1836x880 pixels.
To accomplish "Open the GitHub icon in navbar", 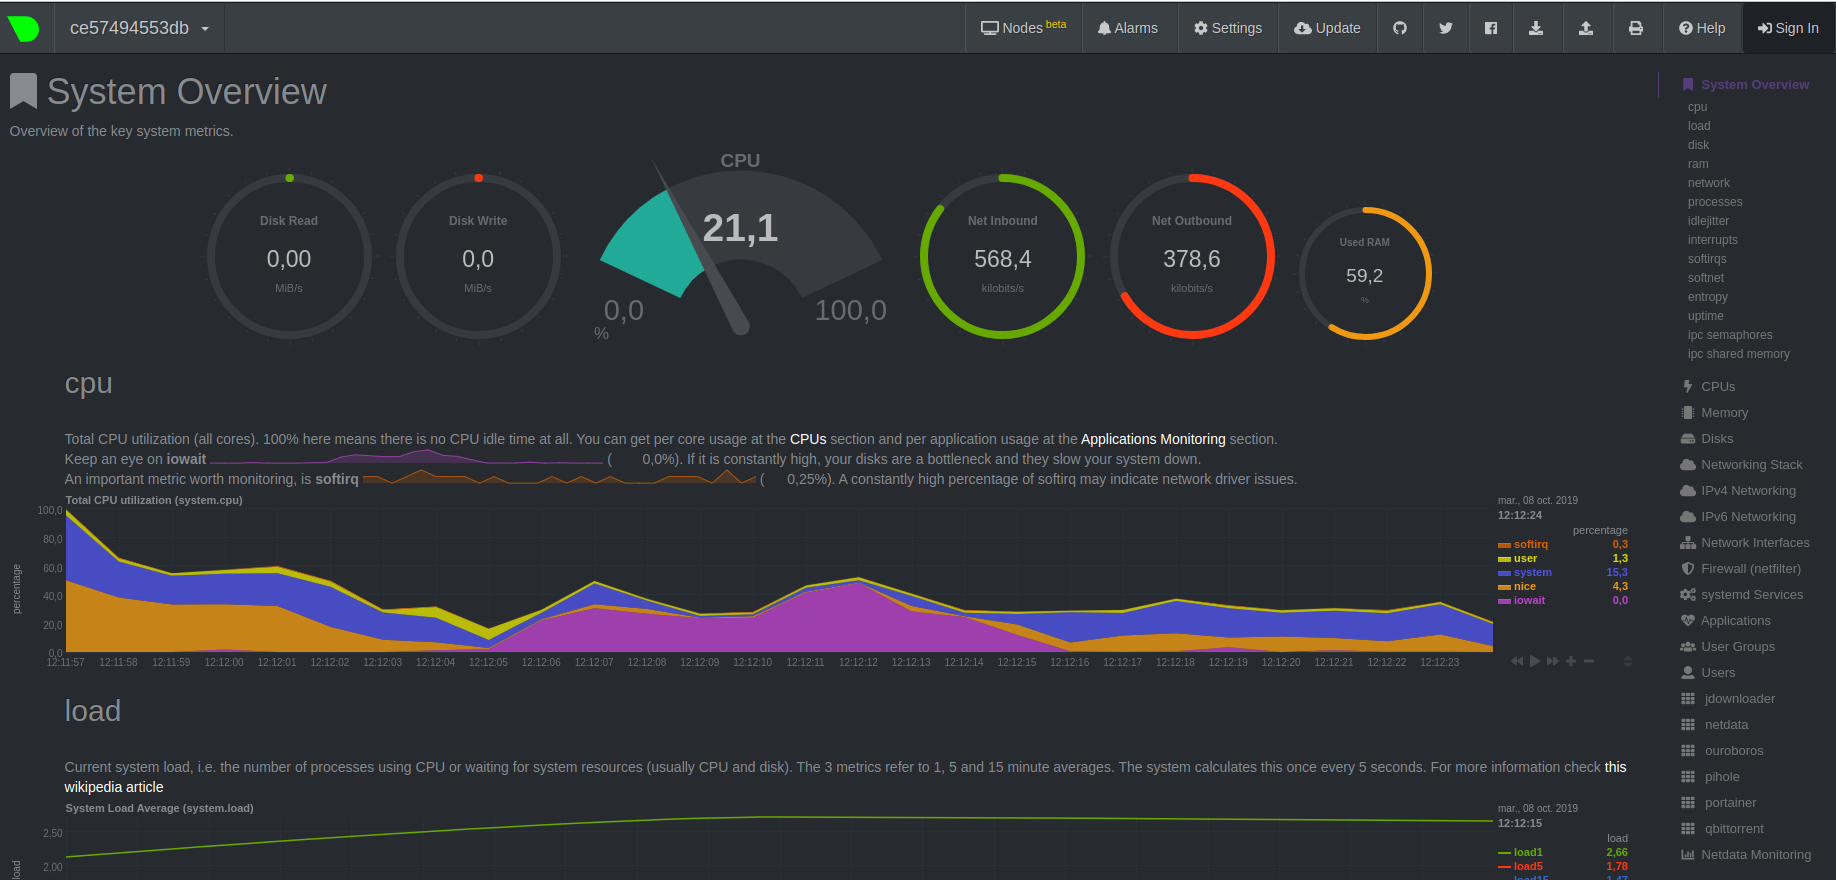I will pyautogui.click(x=1400, y=28).
